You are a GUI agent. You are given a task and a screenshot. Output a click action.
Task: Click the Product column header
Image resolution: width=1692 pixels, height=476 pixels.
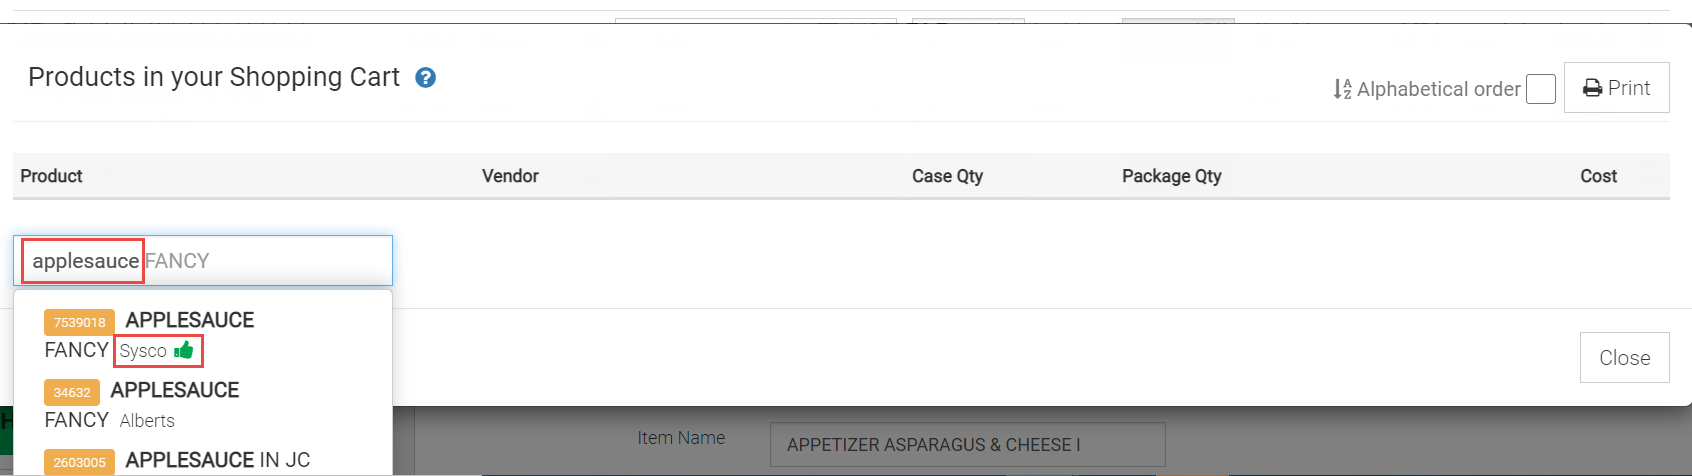(x=51, y=176)
